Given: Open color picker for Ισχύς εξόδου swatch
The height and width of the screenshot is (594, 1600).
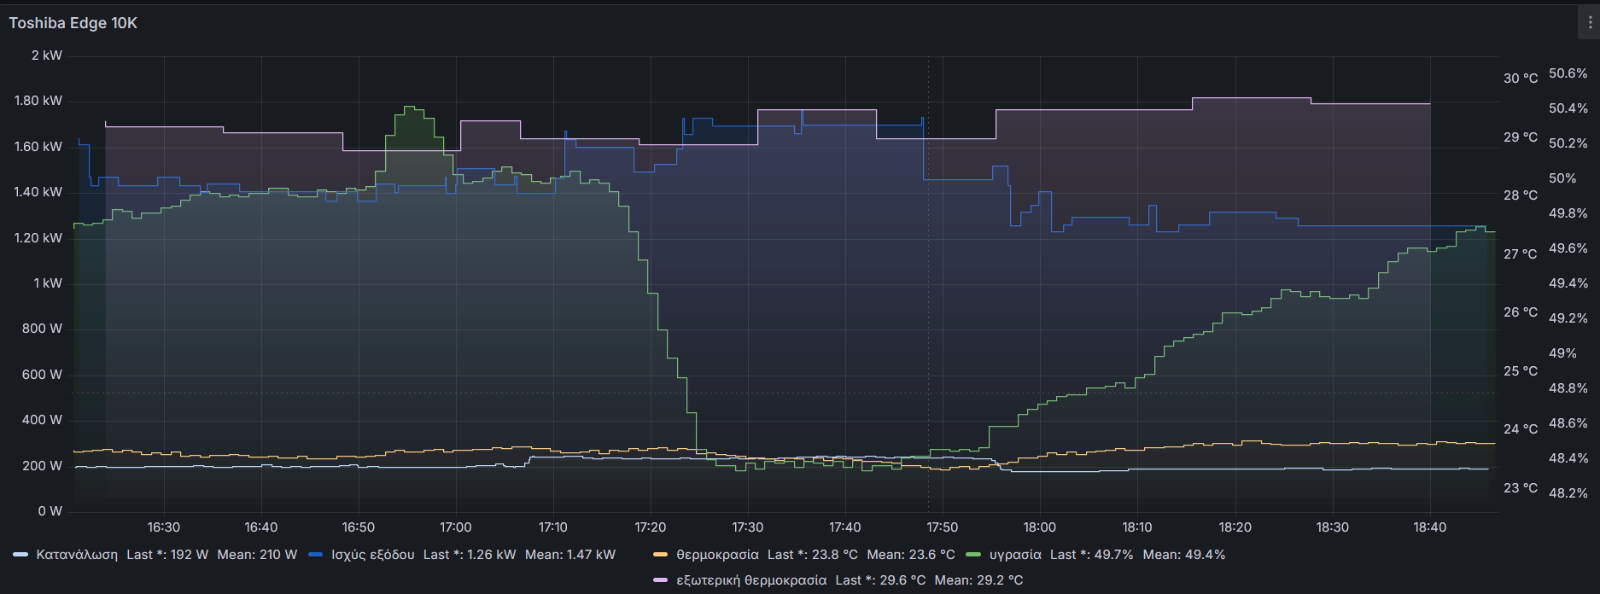Looking at the screenshot, I should [316, 554].
